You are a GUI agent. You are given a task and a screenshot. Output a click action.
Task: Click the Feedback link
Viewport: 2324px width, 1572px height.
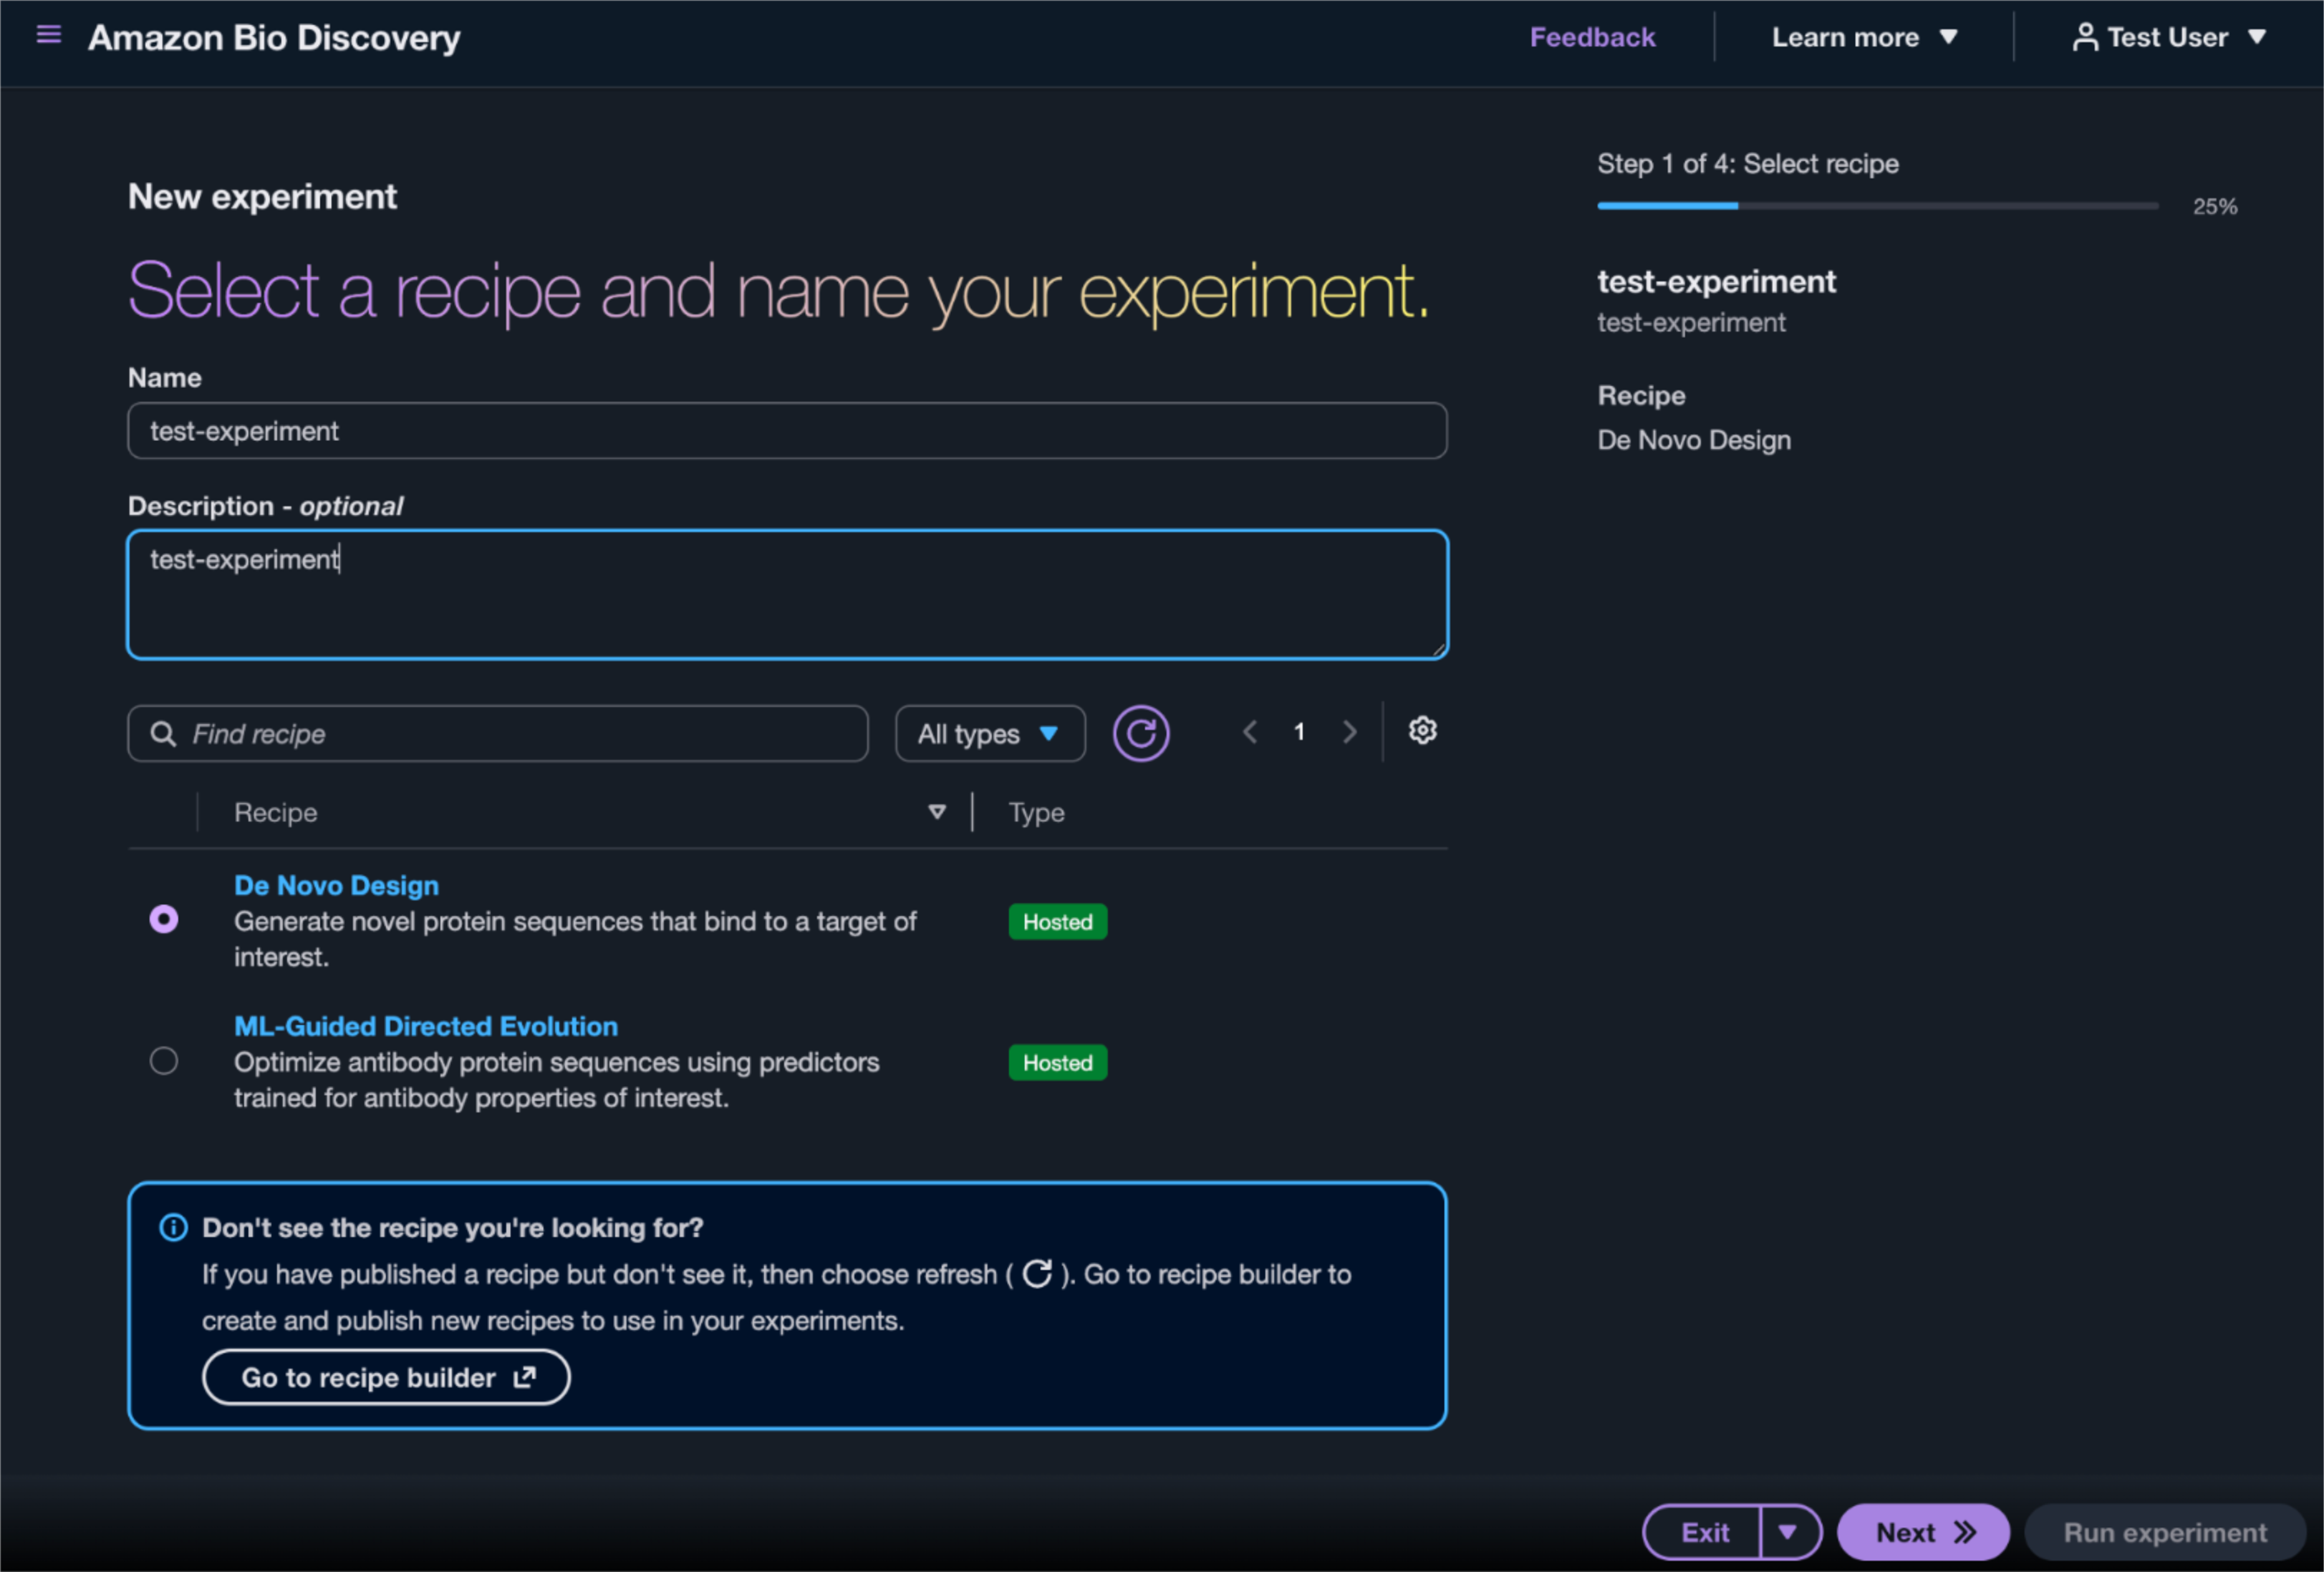[1592, 37]
